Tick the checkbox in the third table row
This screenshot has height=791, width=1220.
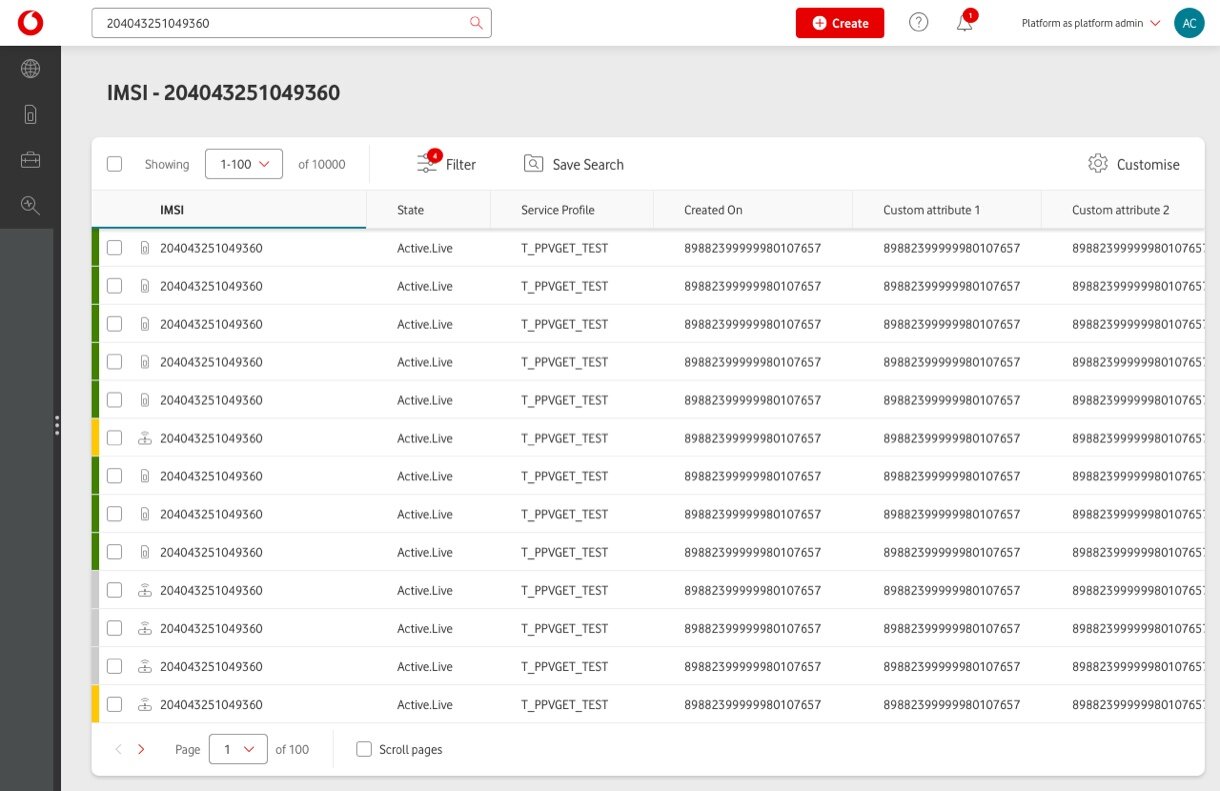114,324
